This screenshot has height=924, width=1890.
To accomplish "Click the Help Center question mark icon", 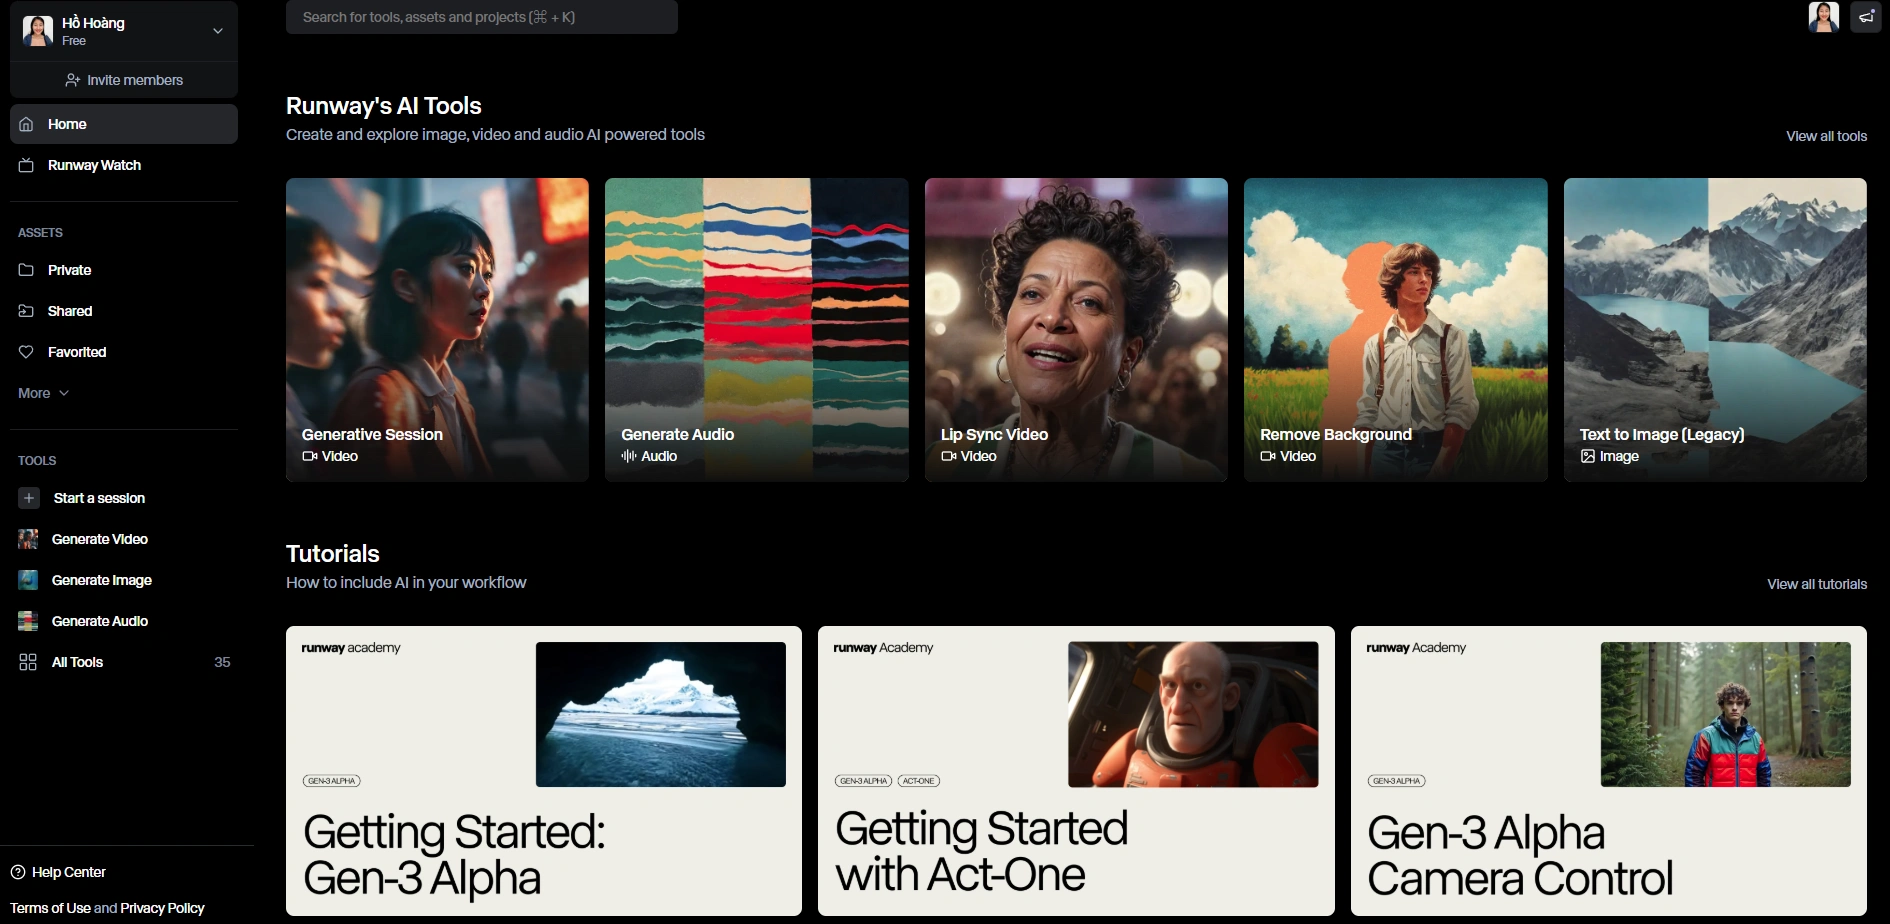I will (x=18, y=872).
